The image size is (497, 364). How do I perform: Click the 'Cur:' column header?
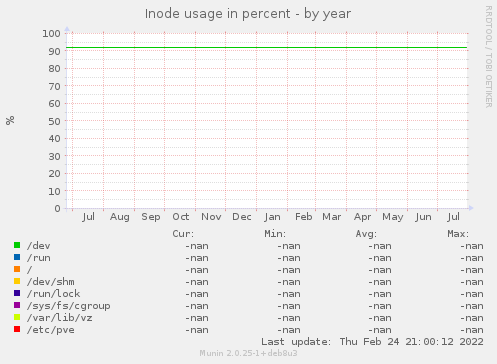point(183,234)
